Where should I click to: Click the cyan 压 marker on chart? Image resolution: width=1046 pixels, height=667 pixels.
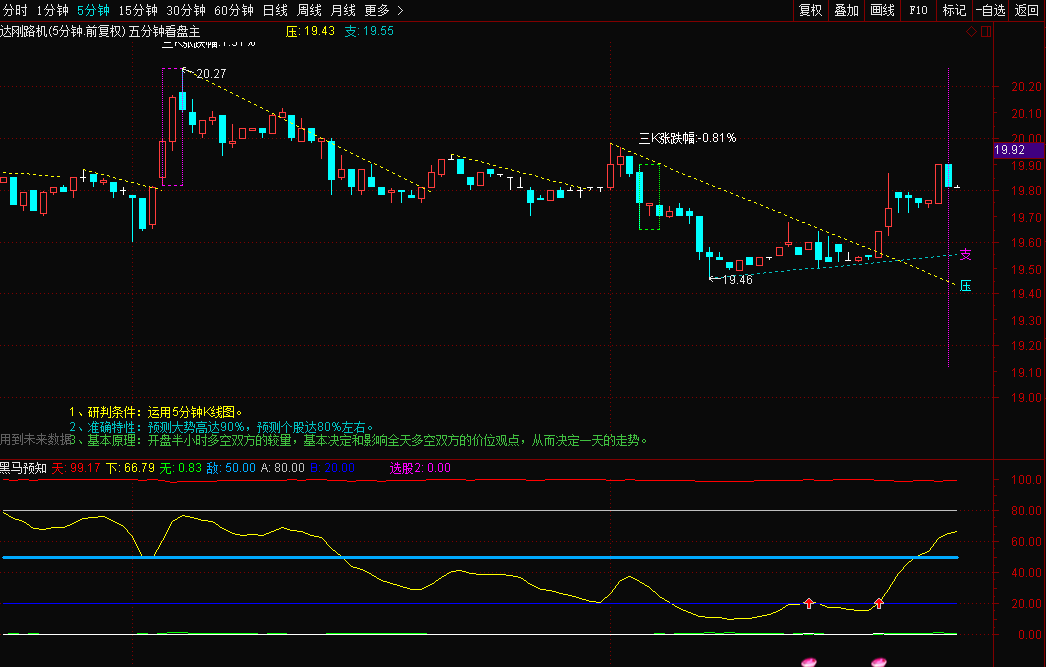coord(965,285)
